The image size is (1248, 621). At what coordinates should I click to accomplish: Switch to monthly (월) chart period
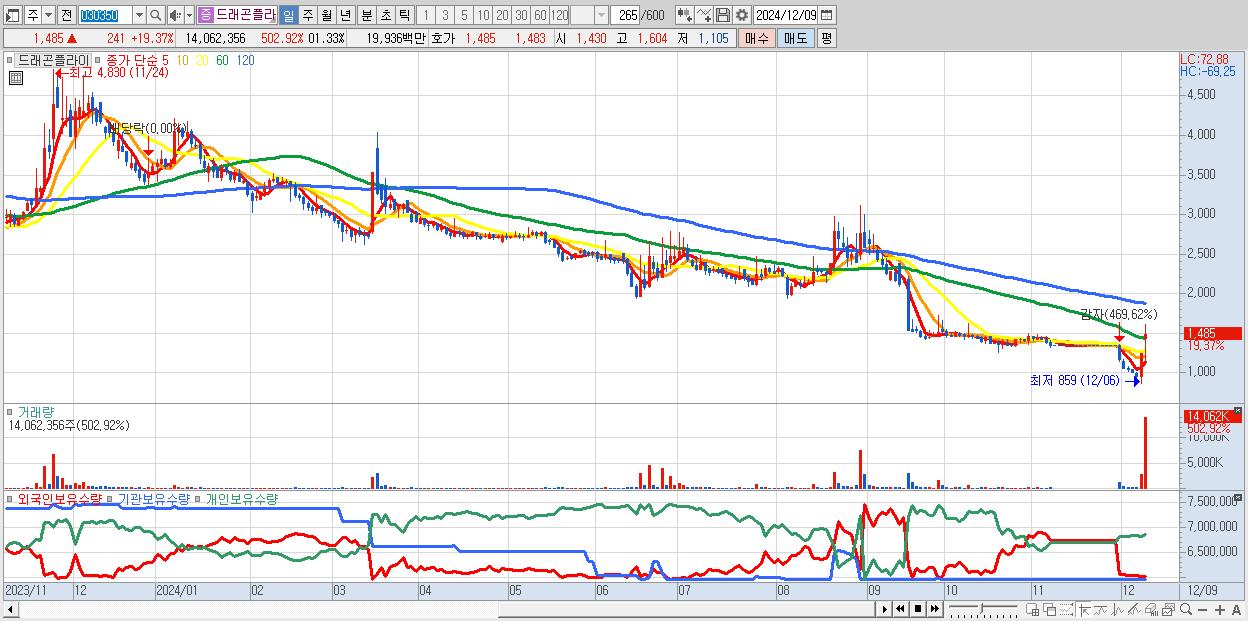pyautogui.click(x=327, y=15)
